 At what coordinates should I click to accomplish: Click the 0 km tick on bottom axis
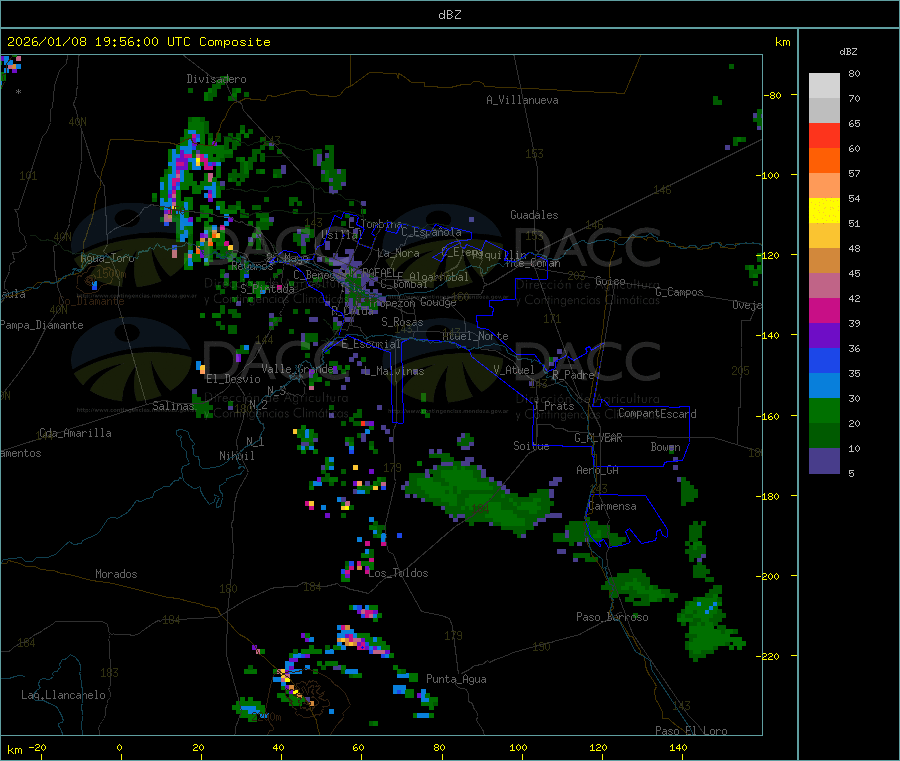(x=119, y=748)
